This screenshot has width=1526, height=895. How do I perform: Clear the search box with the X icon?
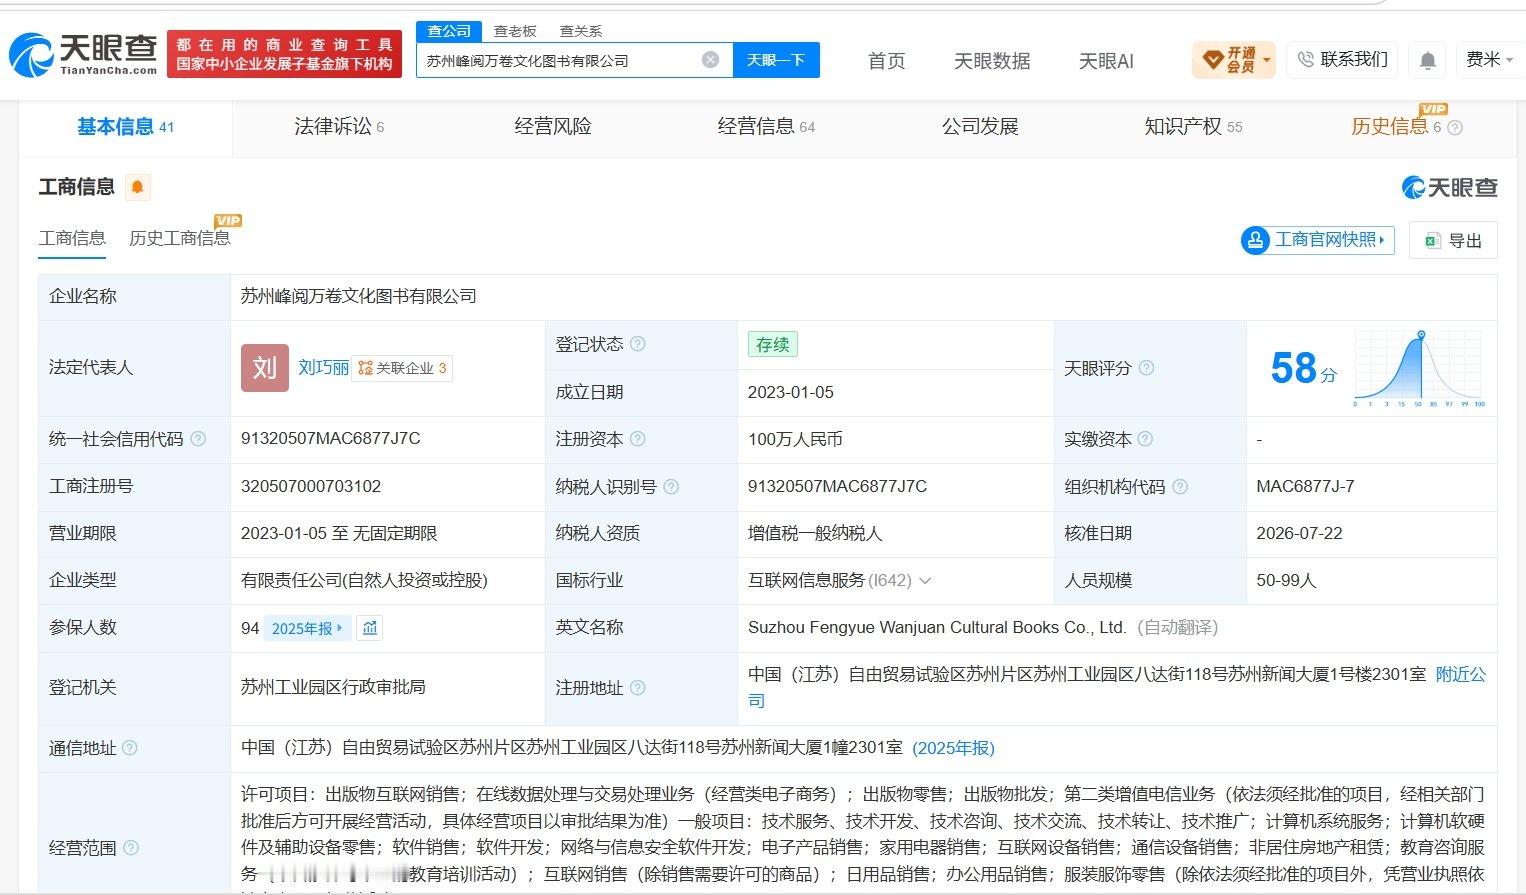pyautogui.click(x=710, y=60)
